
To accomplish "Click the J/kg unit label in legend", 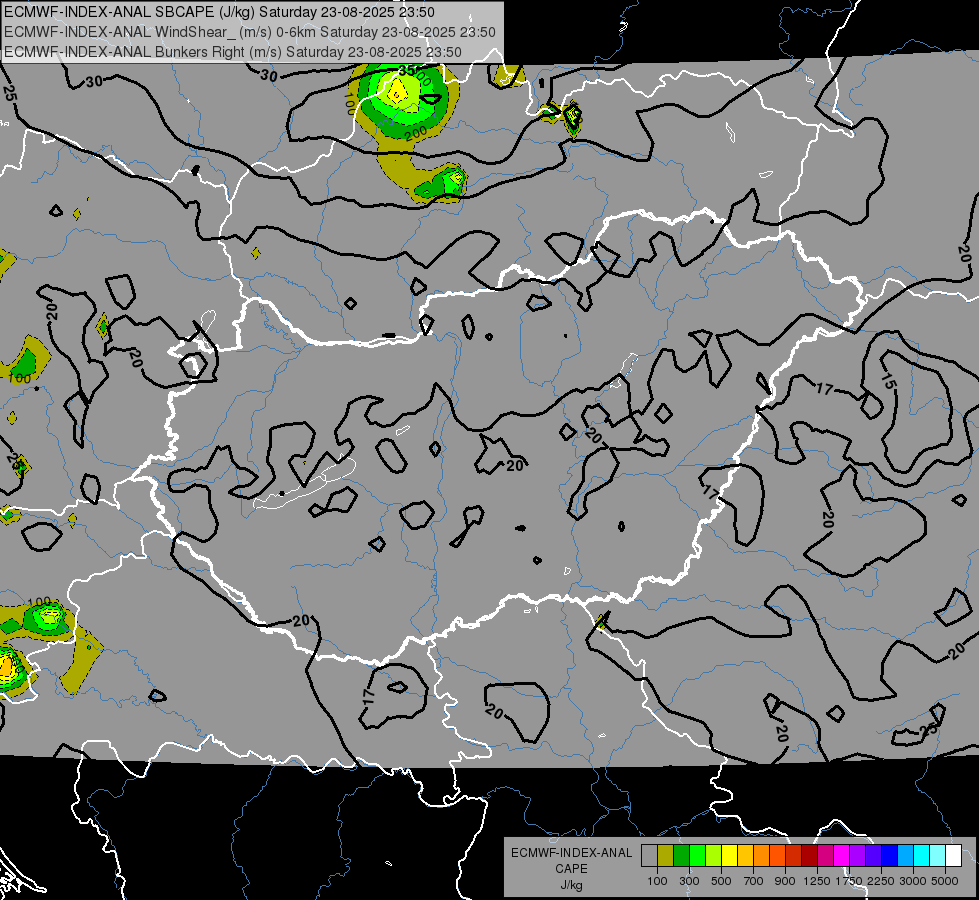I will point(572,885).
